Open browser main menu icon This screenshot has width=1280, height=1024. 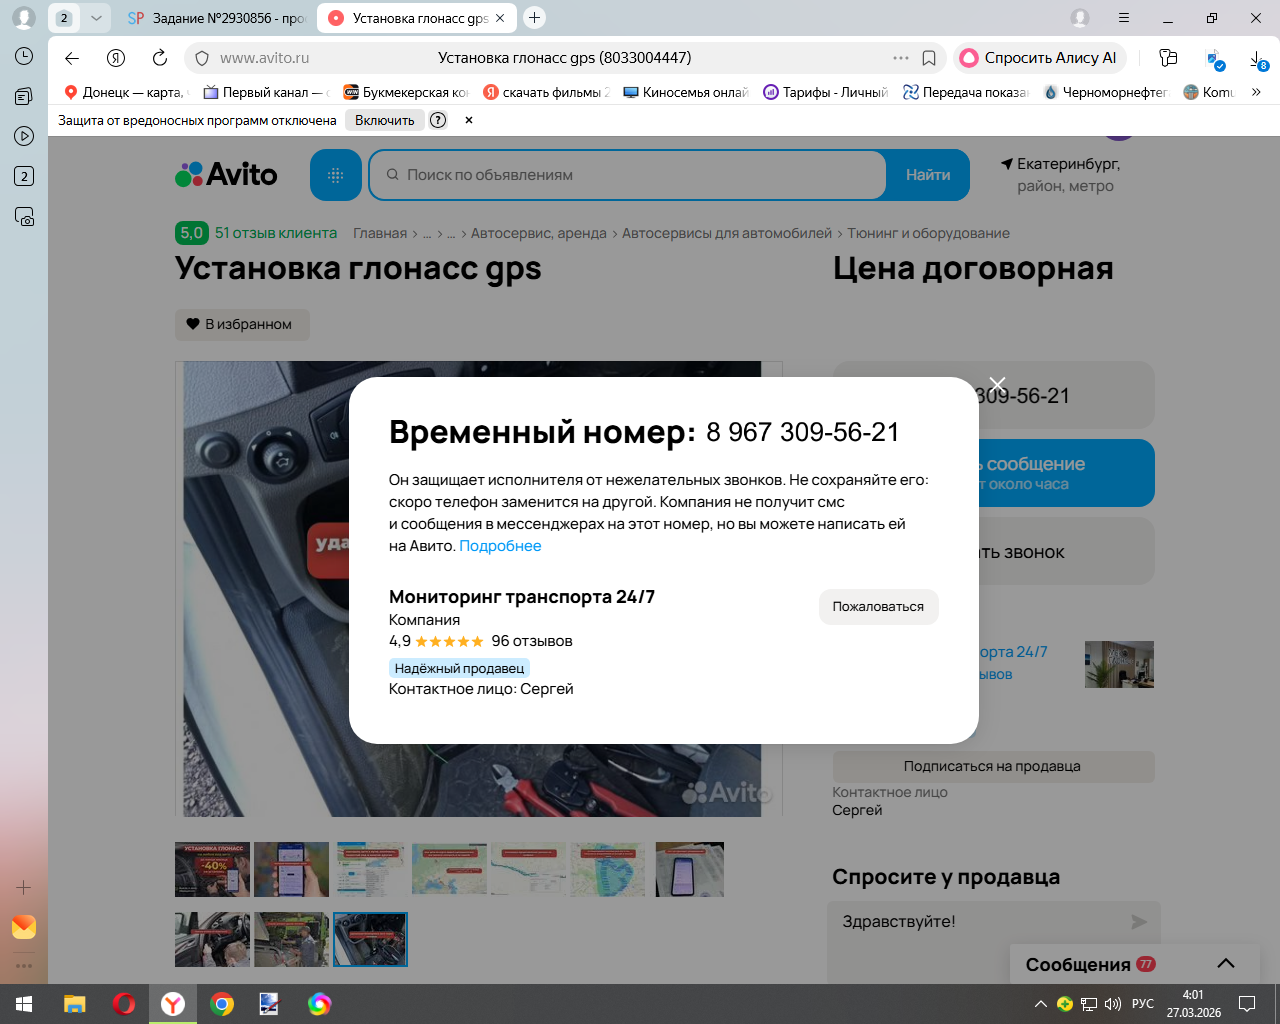point(1124,18)
